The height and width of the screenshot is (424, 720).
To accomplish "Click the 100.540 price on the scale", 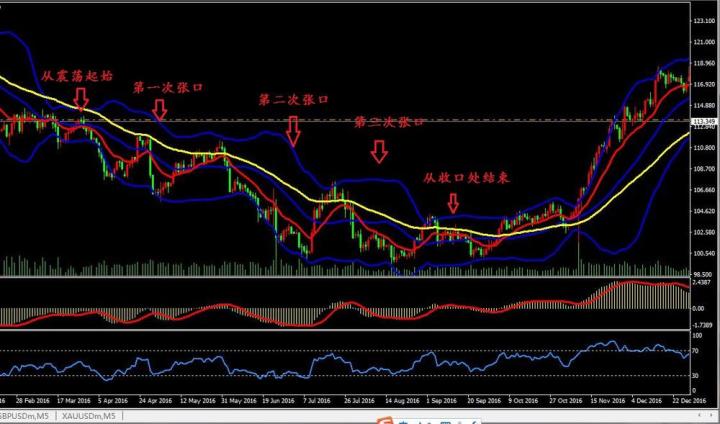I will [x=704, y=254].
